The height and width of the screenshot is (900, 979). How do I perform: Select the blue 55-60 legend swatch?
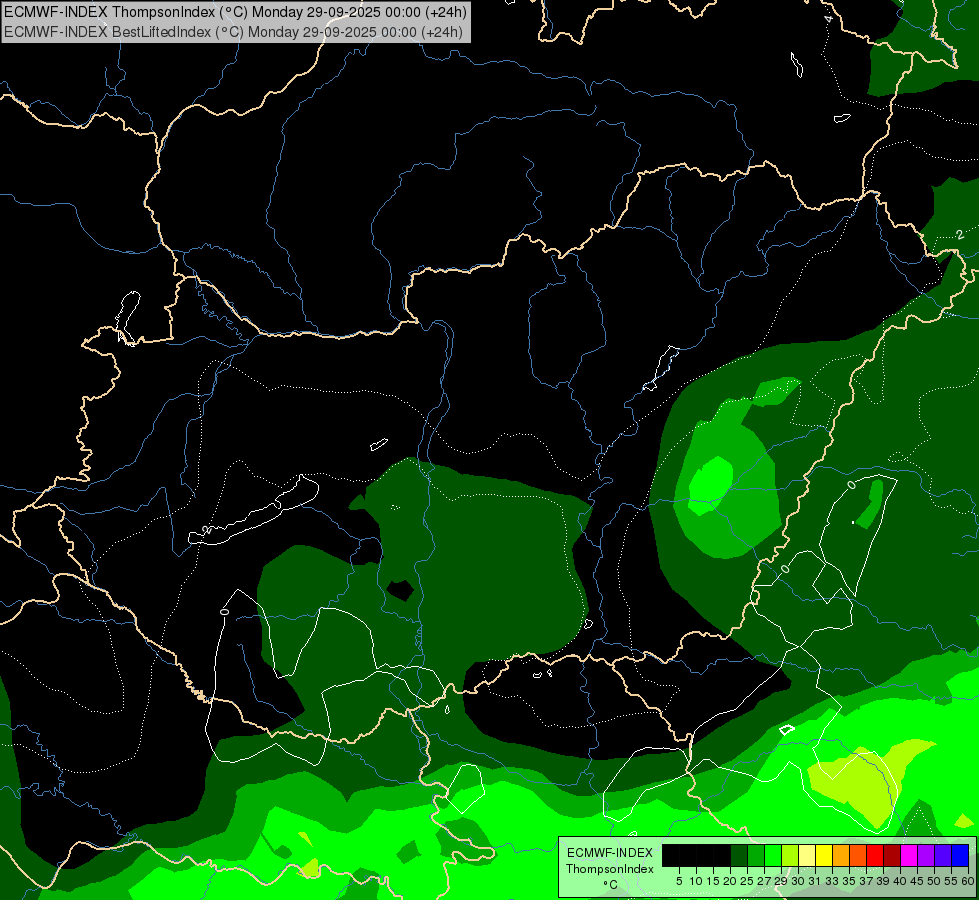tap(960, 855)
